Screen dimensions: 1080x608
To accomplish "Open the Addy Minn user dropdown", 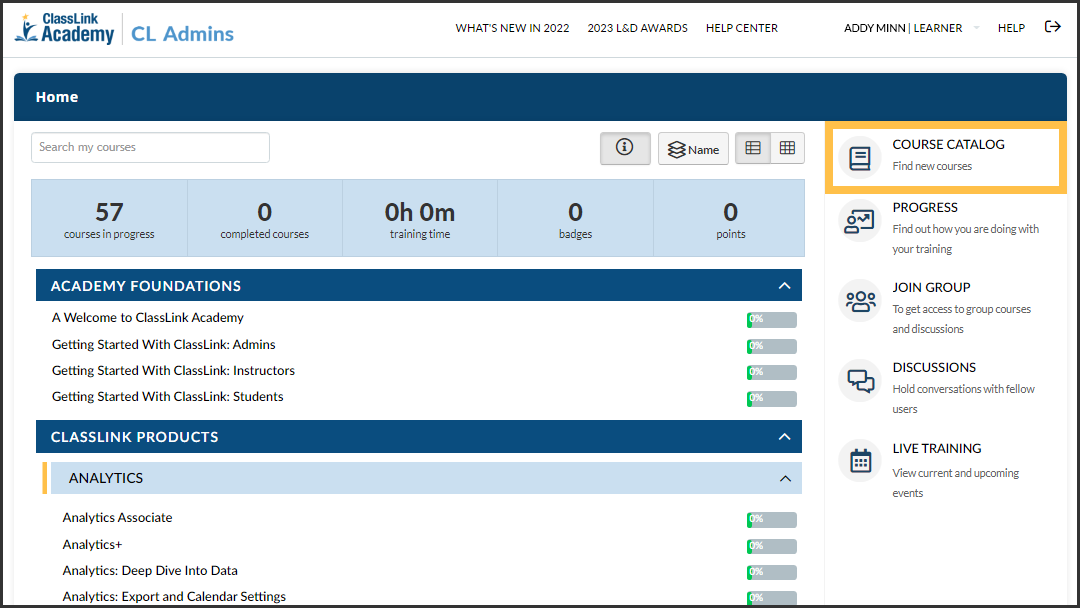I will point(911,28).
